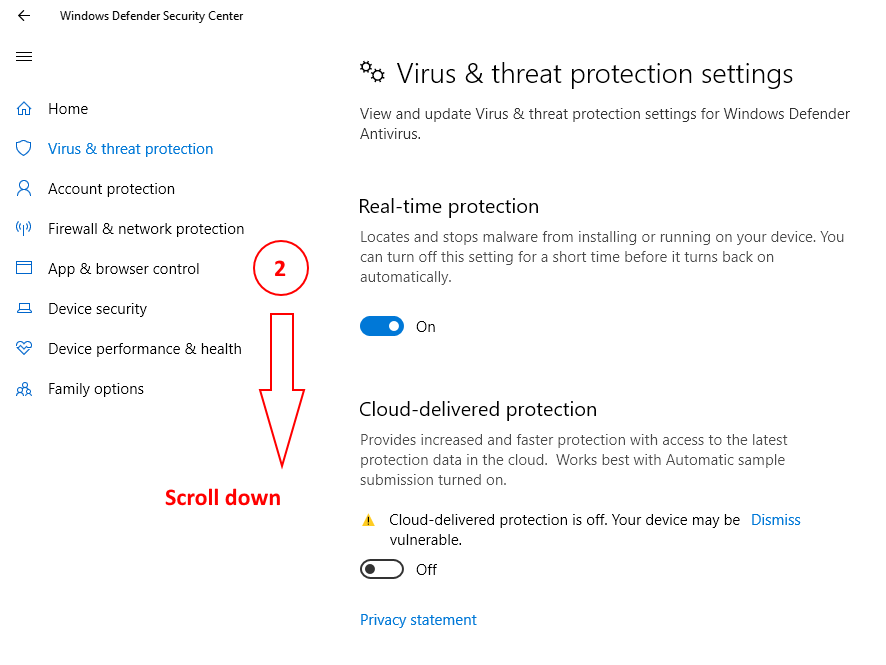
Task: Click the yellow warning triangle icon
Action: pyautogui.click(x=368, y=520)
